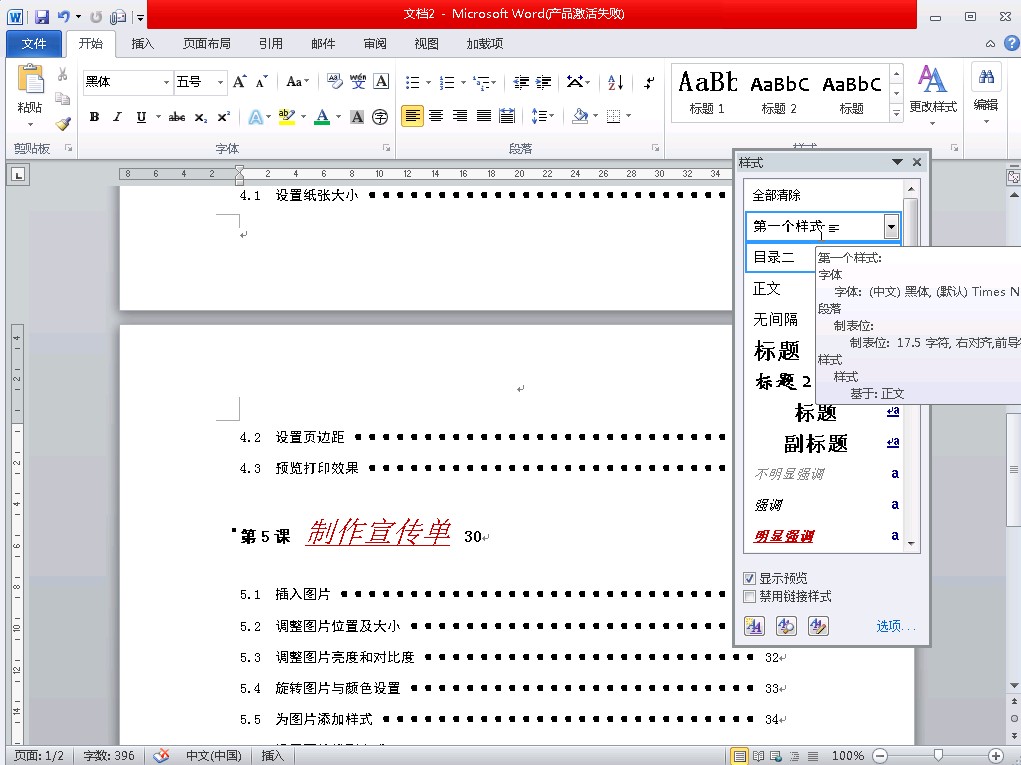Viewport: 1021px width, 765px height.
Task: Click the New Style icon in Styles pane
Action: click(755, 626)
